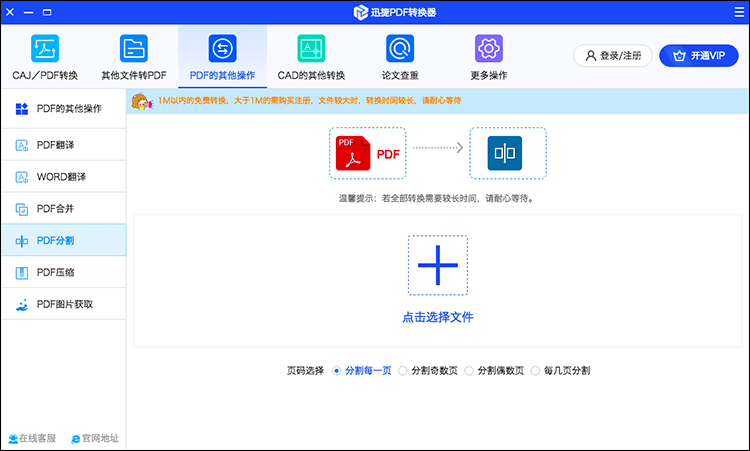Click the 迅捷PDF转换器 app logo
Viewport: 750px width, 451px height.
click(360, 12)
